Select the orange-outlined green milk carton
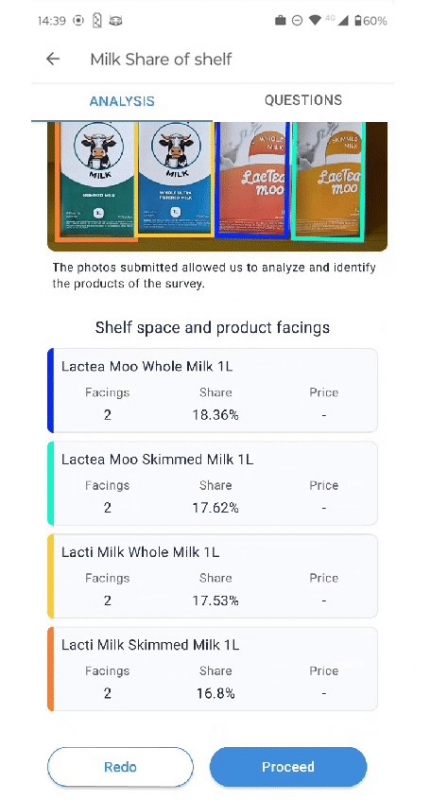Screen dimensions: 448x800 tap(97, 181)
